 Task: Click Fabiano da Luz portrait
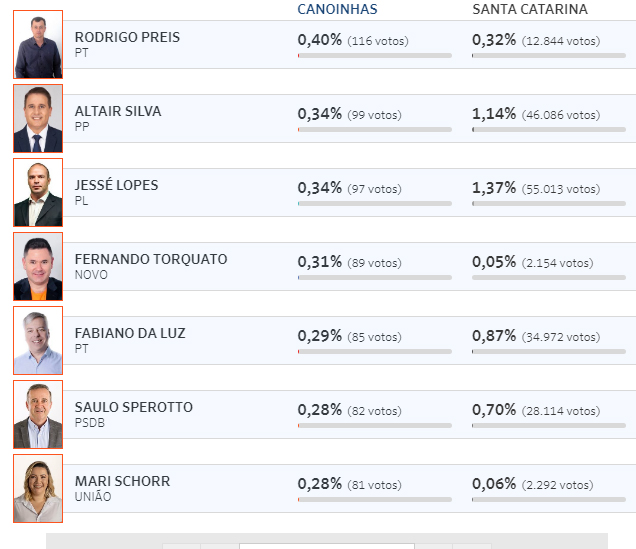(38, 341)
